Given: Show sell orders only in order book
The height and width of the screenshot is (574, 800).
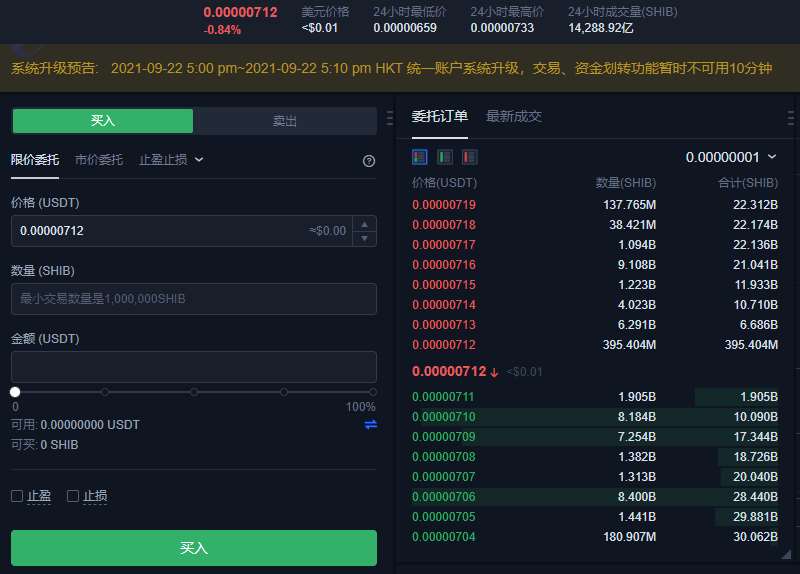Looking at the screenshot, I should click(469, 157).
